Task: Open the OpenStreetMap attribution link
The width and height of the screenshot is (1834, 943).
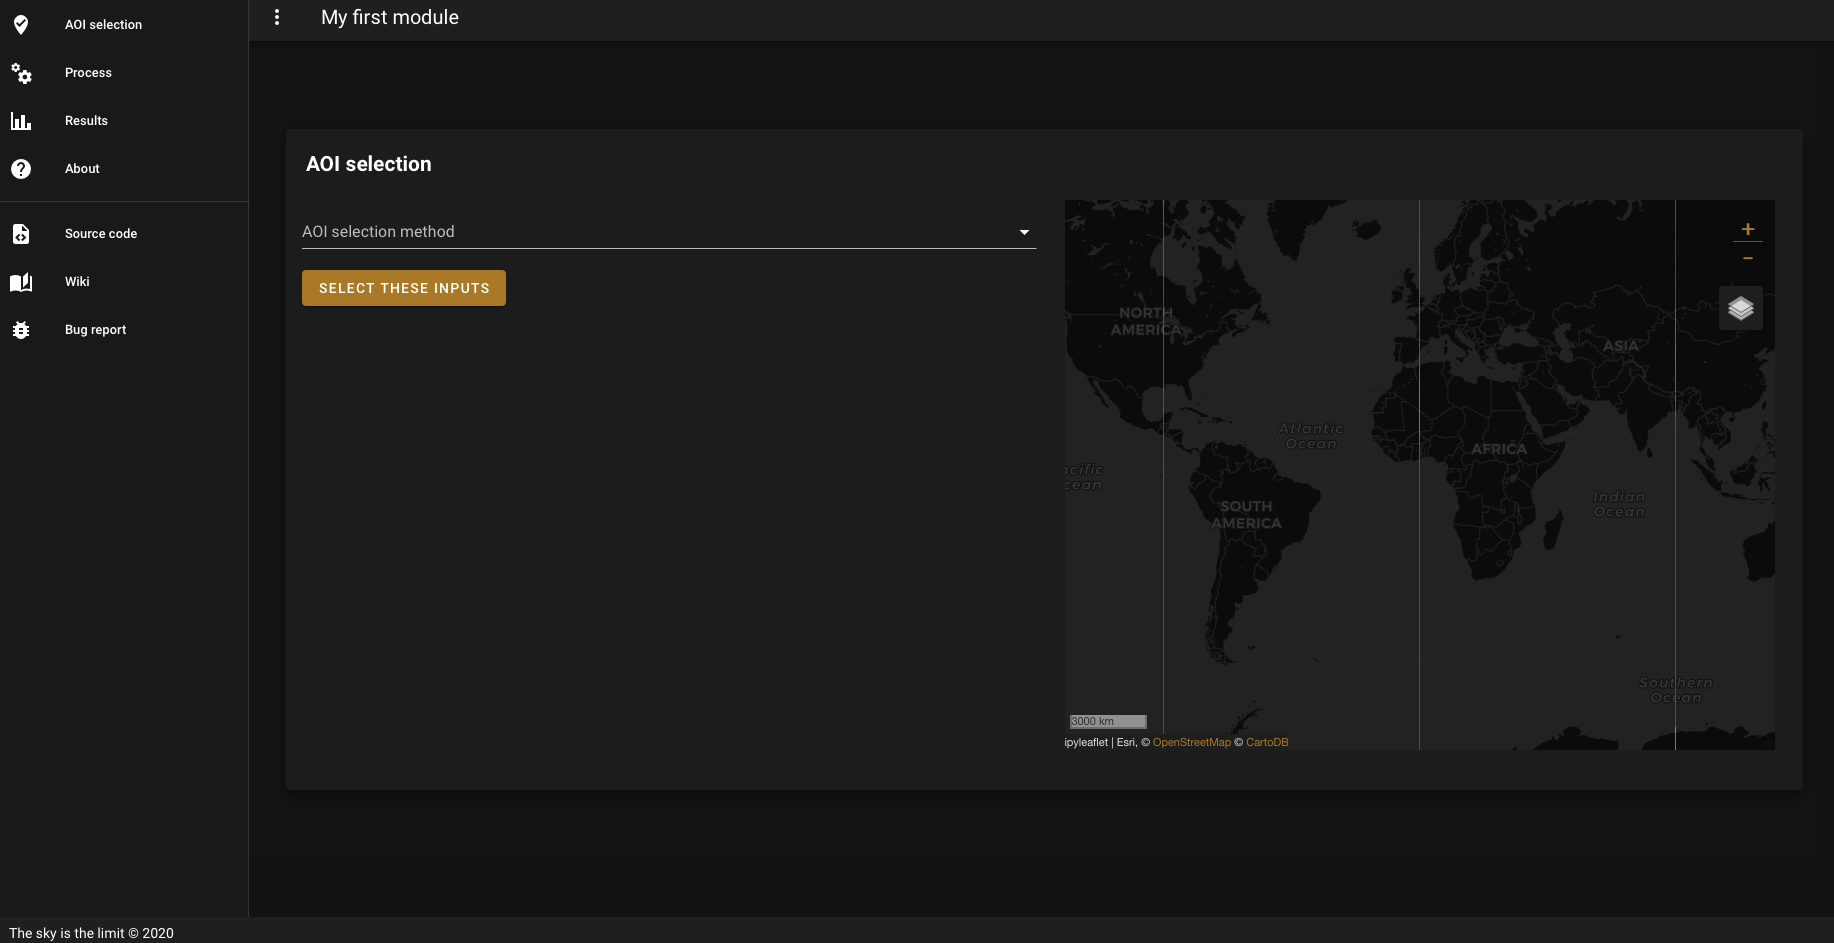Action: coord(1192,742)
